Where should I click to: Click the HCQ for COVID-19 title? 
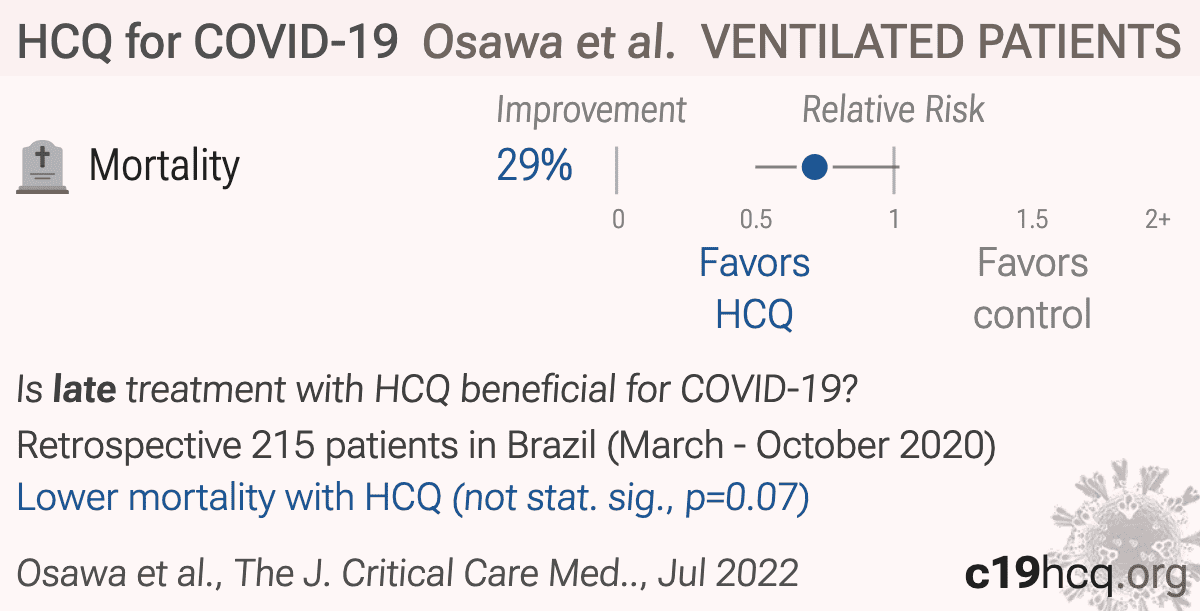209,42
